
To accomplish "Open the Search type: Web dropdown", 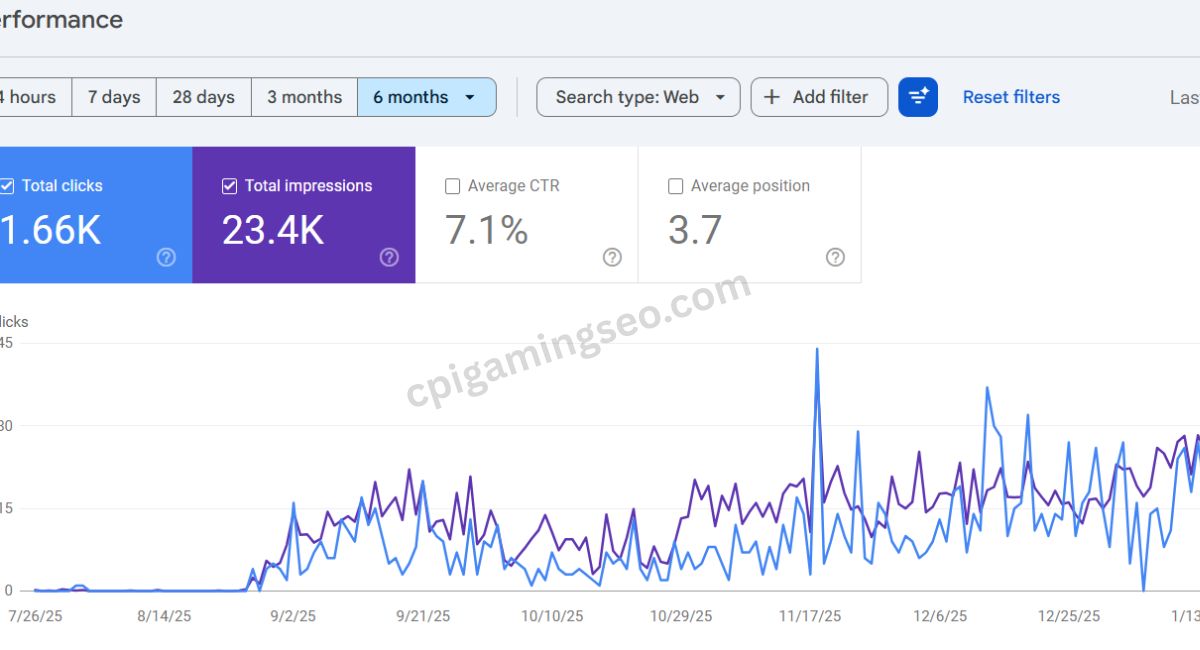I will coord(638,97).
